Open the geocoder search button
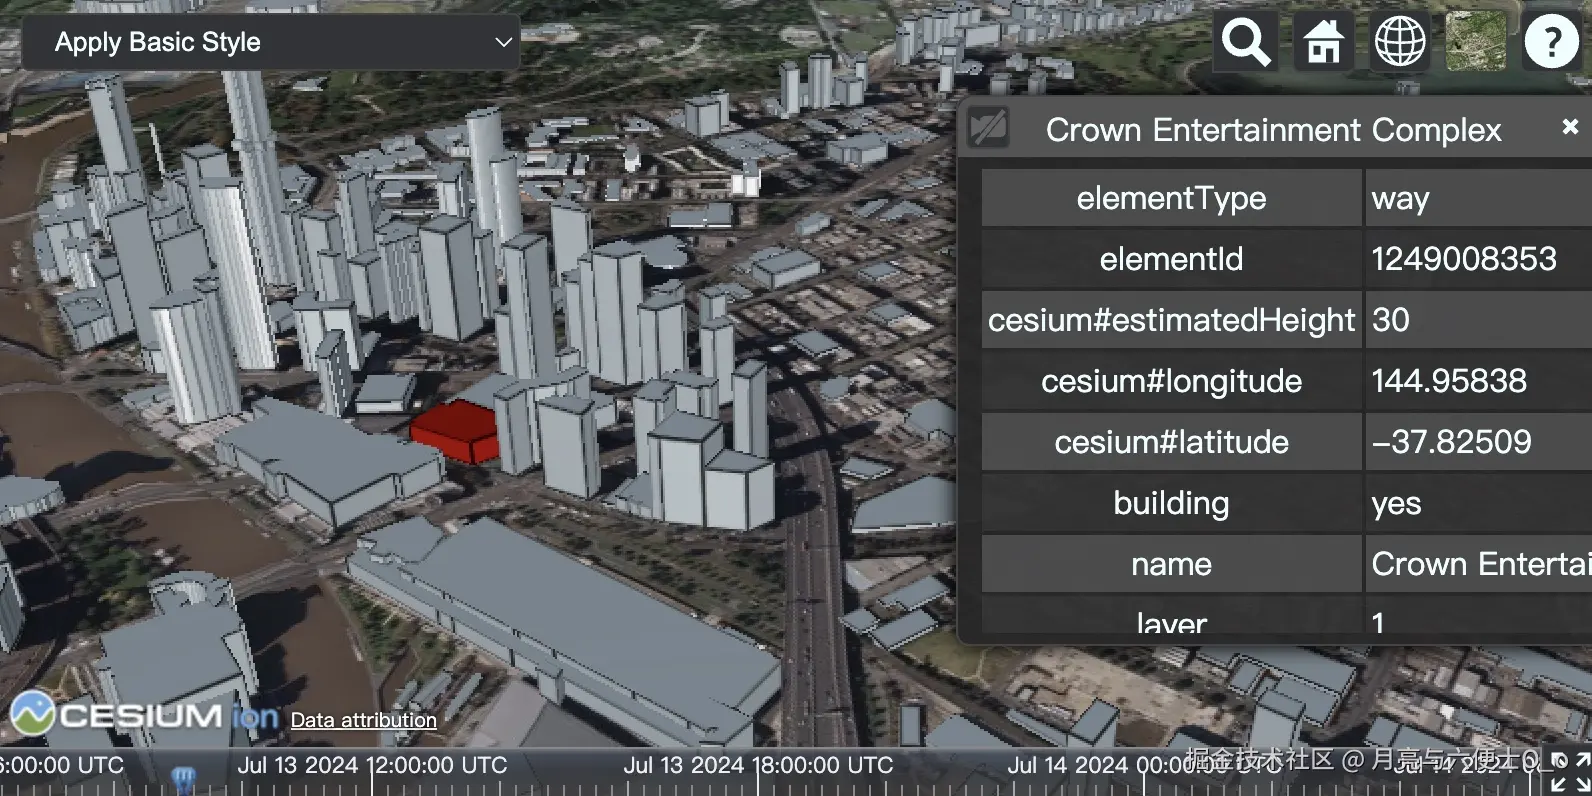 1245,42
